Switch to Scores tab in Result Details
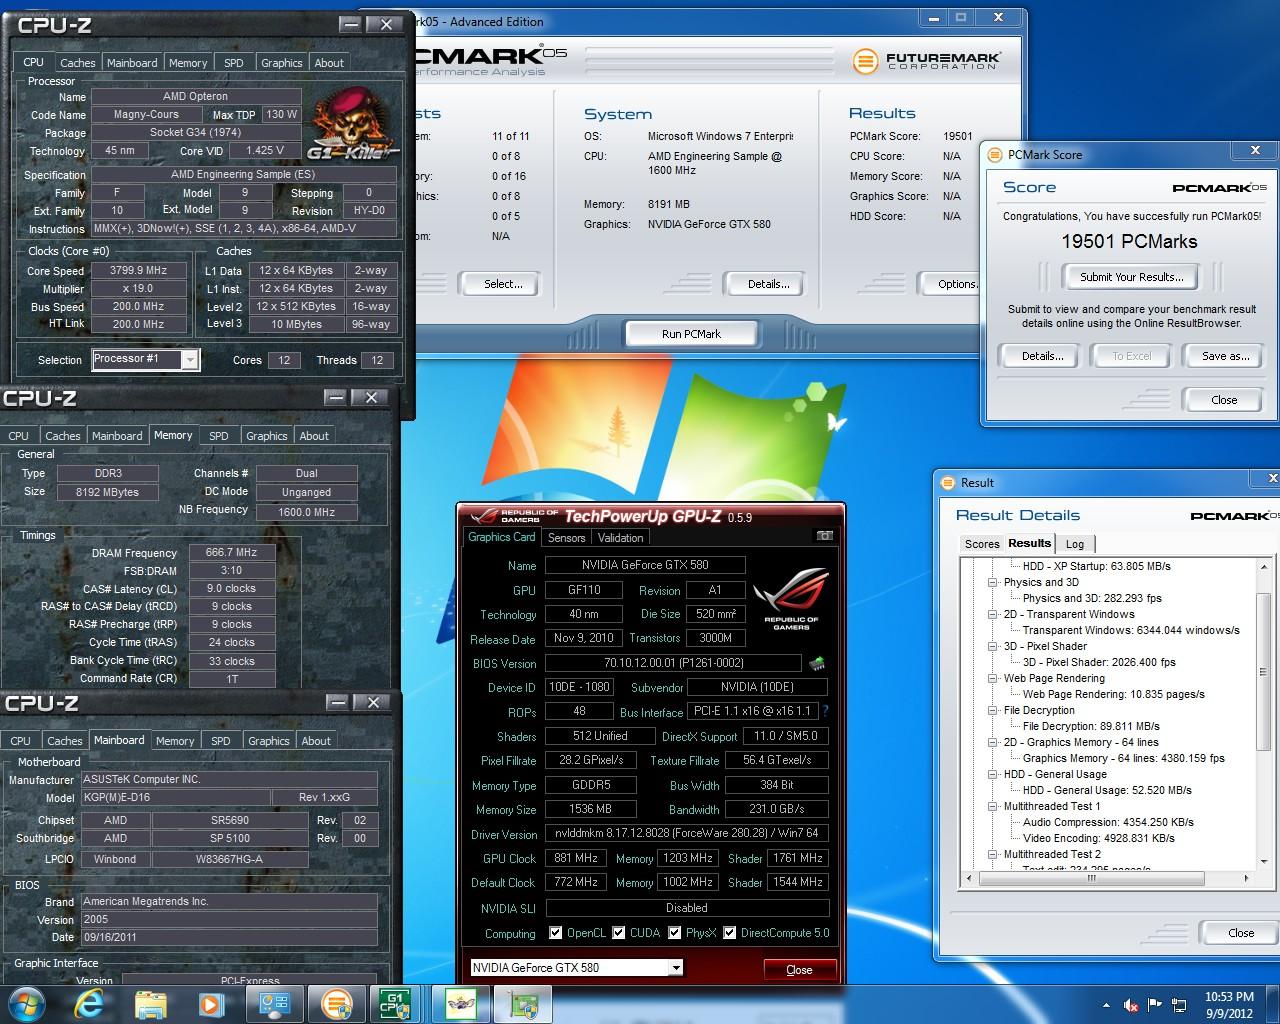 click(981, 543)
